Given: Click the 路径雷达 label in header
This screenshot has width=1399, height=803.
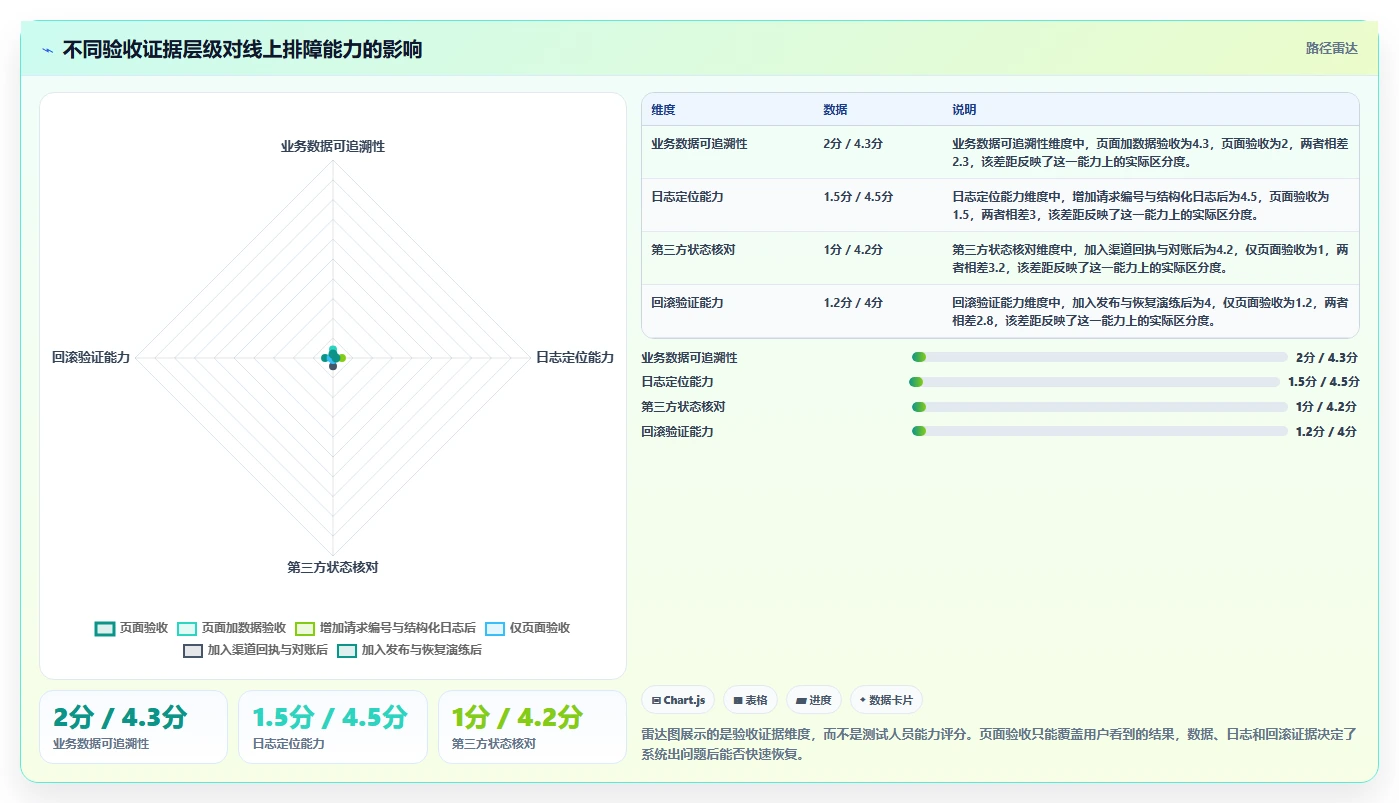Looking at the screenshot, I should click(1331, 48).
